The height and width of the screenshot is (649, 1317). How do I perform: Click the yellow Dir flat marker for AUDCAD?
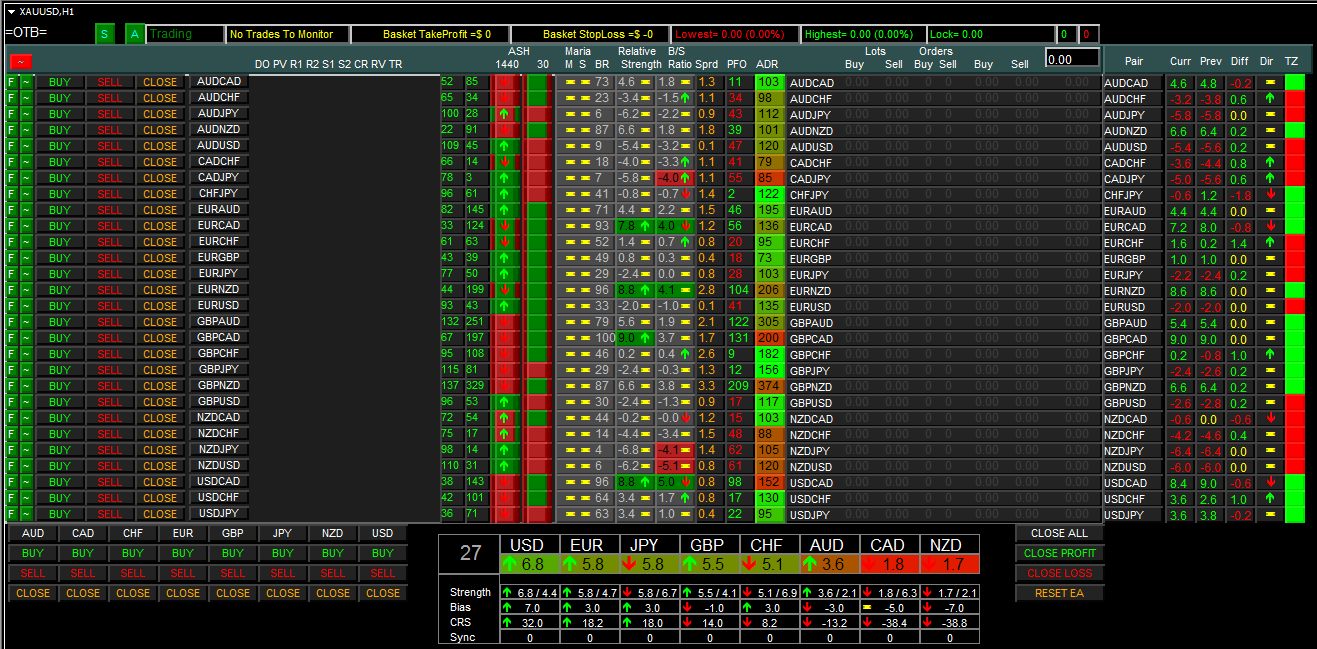pos(1270,83)
